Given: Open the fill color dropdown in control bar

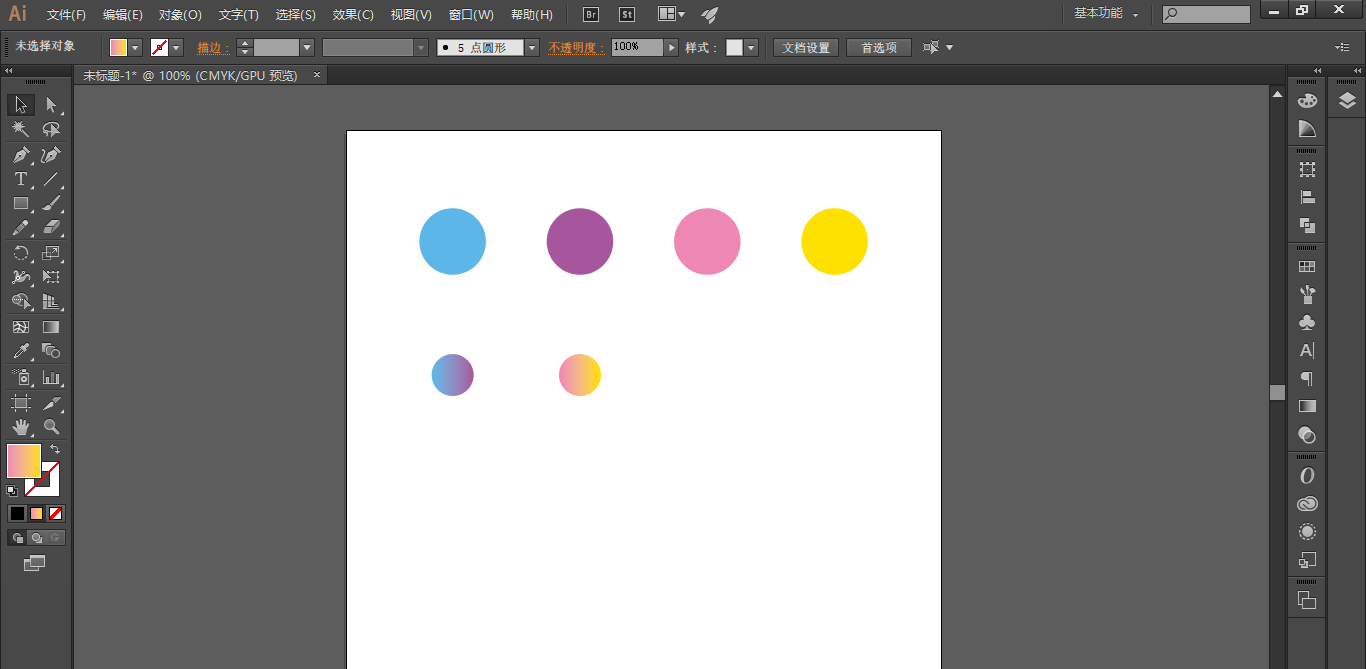Looking at the screenshot, I should pos(136,47).
